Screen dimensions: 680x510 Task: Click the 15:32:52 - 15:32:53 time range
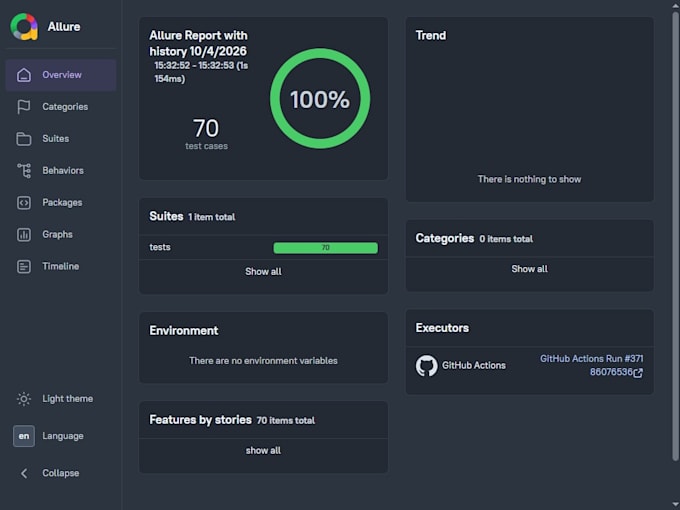[x=201, y=72]
